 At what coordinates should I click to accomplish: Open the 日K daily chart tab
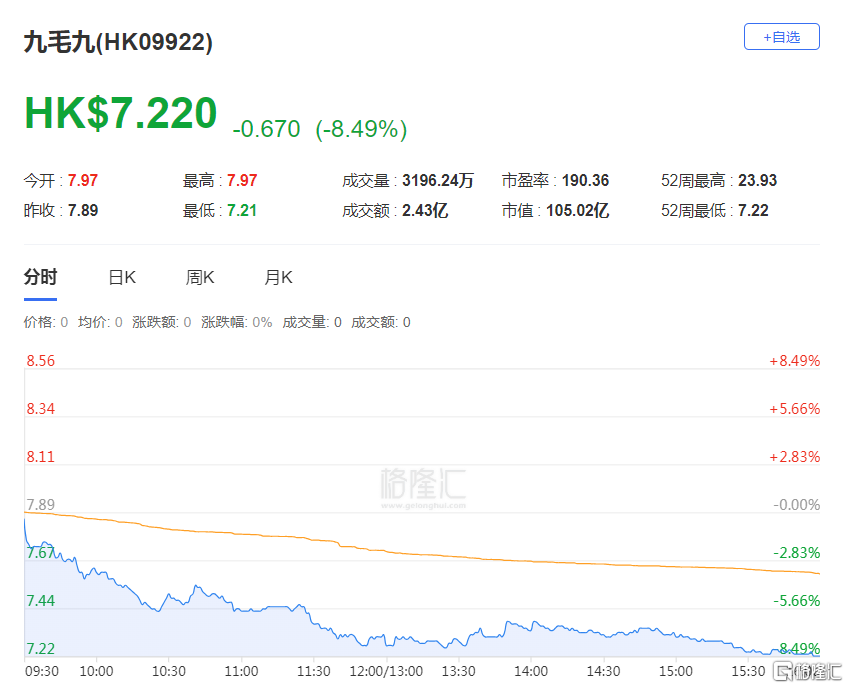(x=122, y=277)
